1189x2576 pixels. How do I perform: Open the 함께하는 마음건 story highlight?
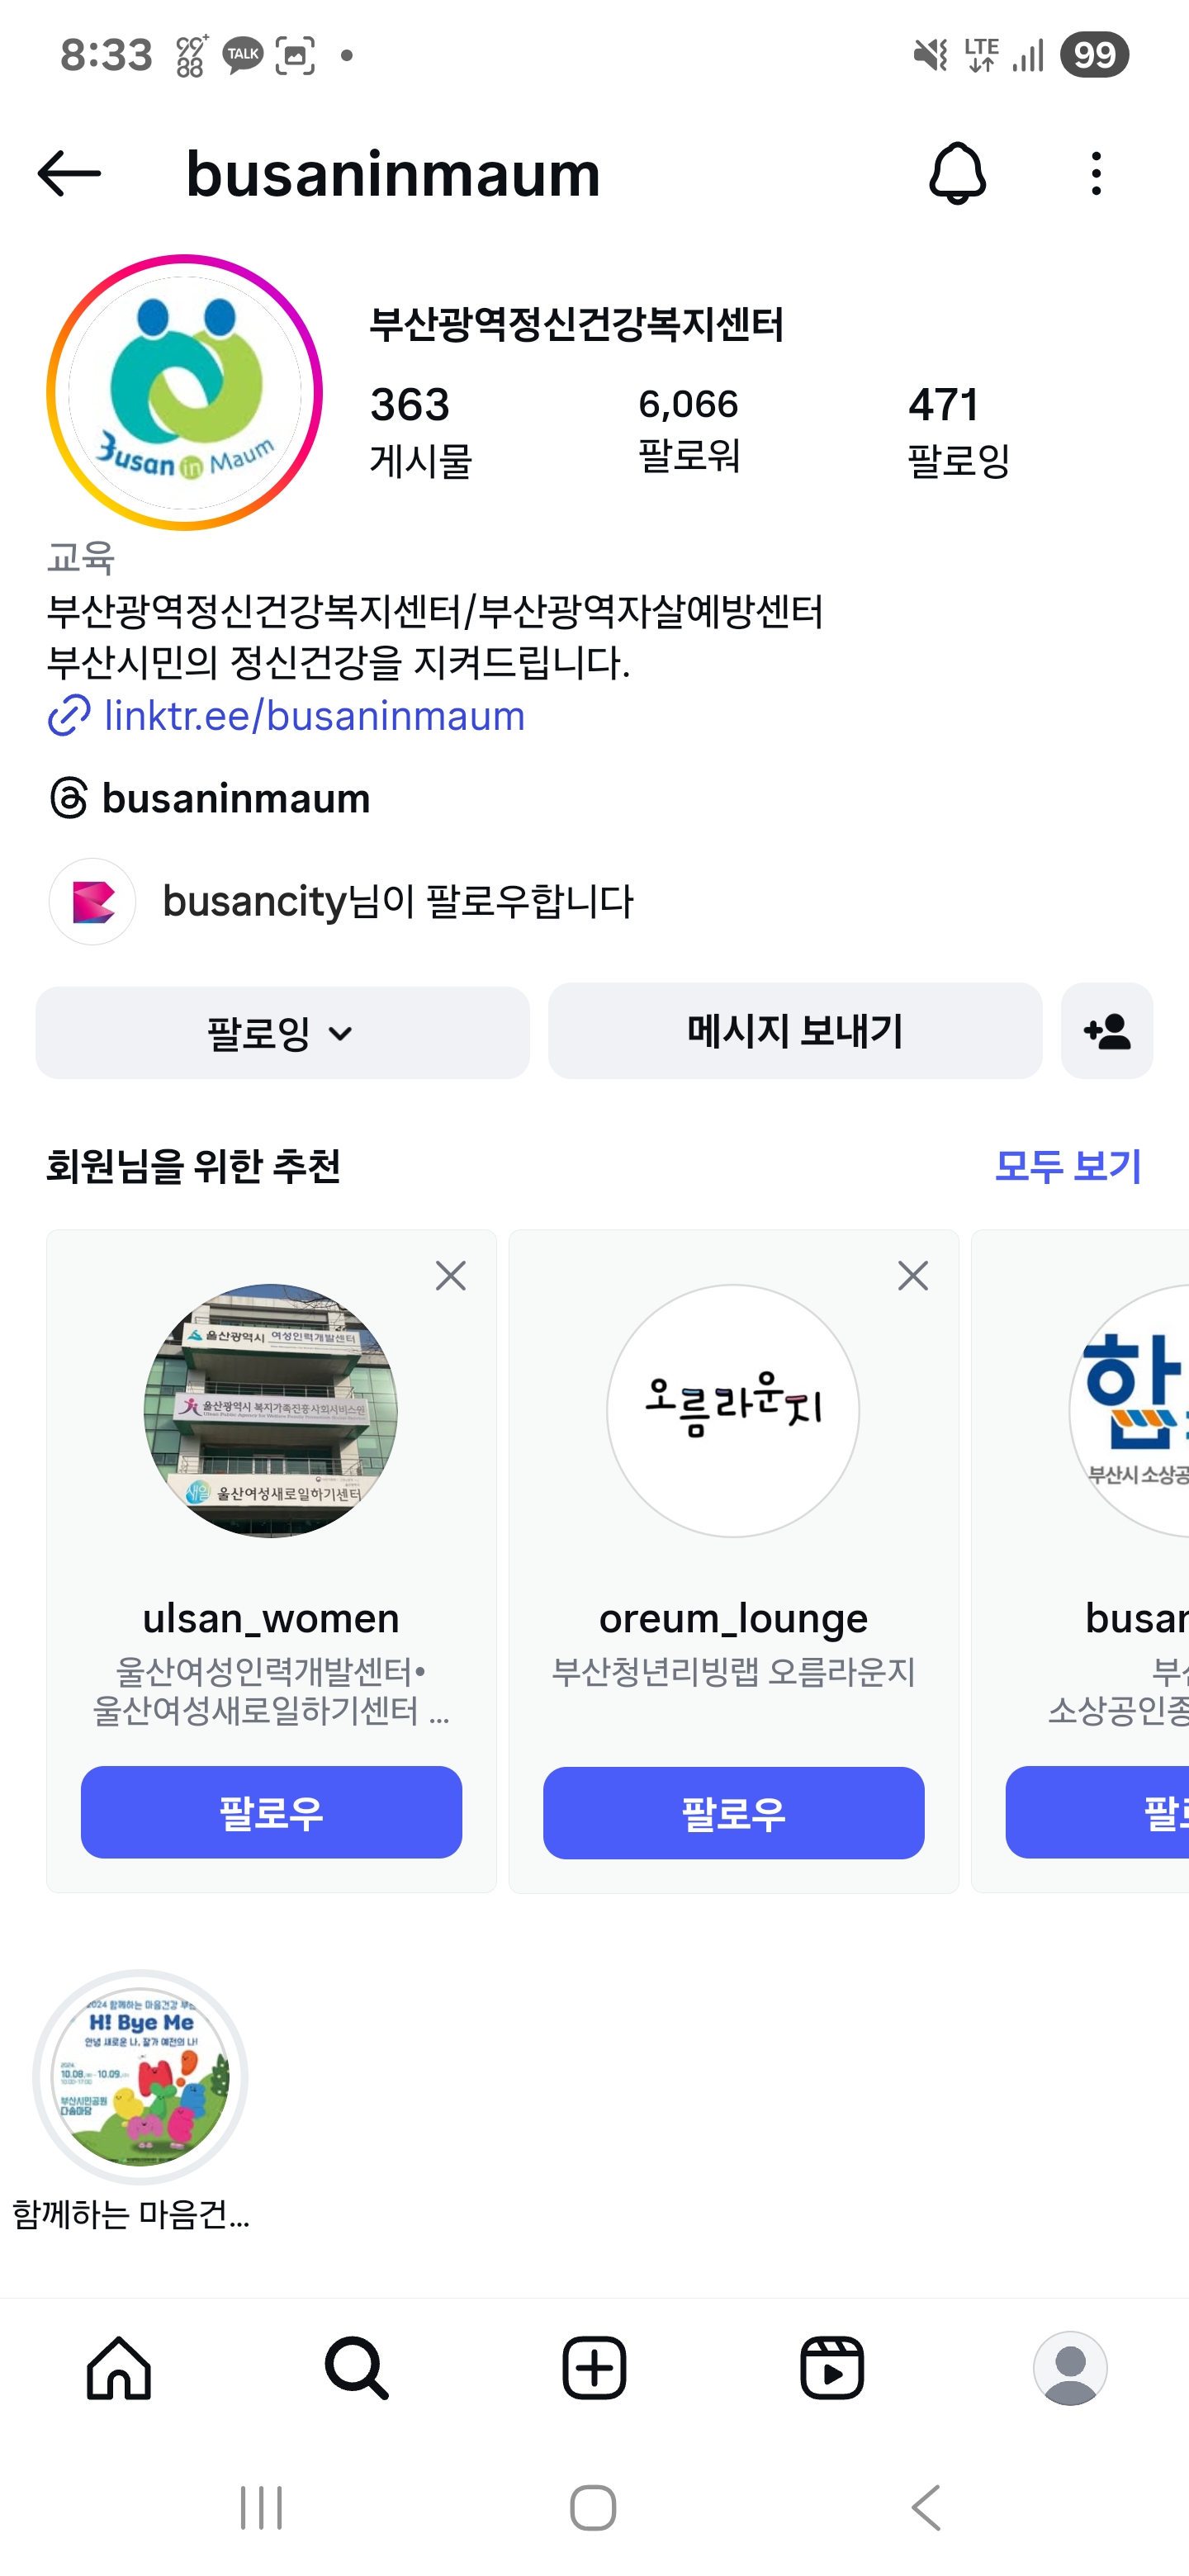tap(140, 2077)
